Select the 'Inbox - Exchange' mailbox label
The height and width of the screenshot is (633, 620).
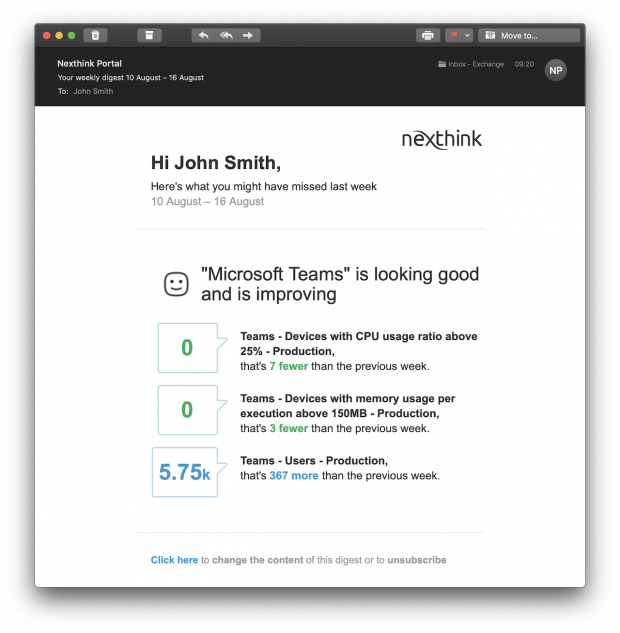click(x=471, y=64)
